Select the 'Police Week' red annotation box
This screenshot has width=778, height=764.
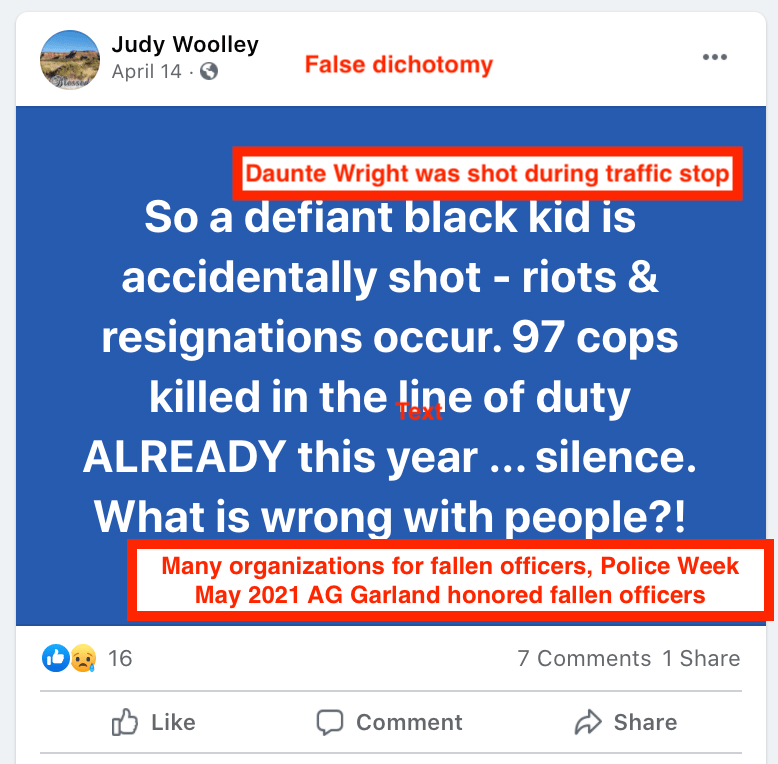click(x=450, y=580)
